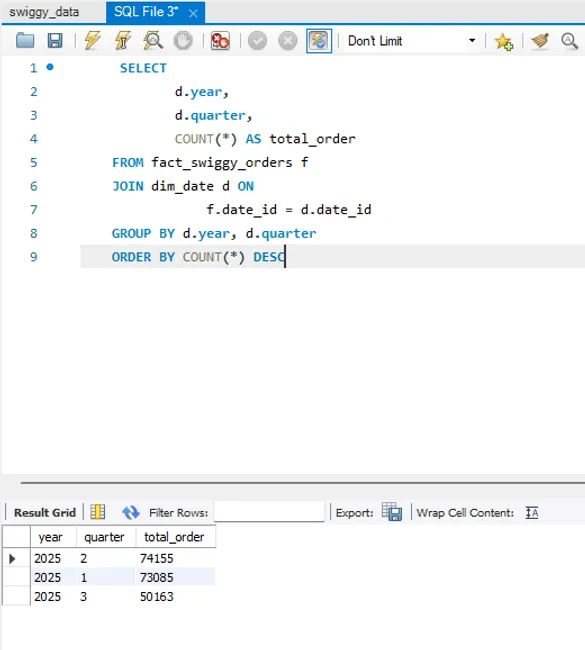The height and width of the screenshot is (650, 585).
Task: Close the SQL File 3 tab
Action: 193,13
